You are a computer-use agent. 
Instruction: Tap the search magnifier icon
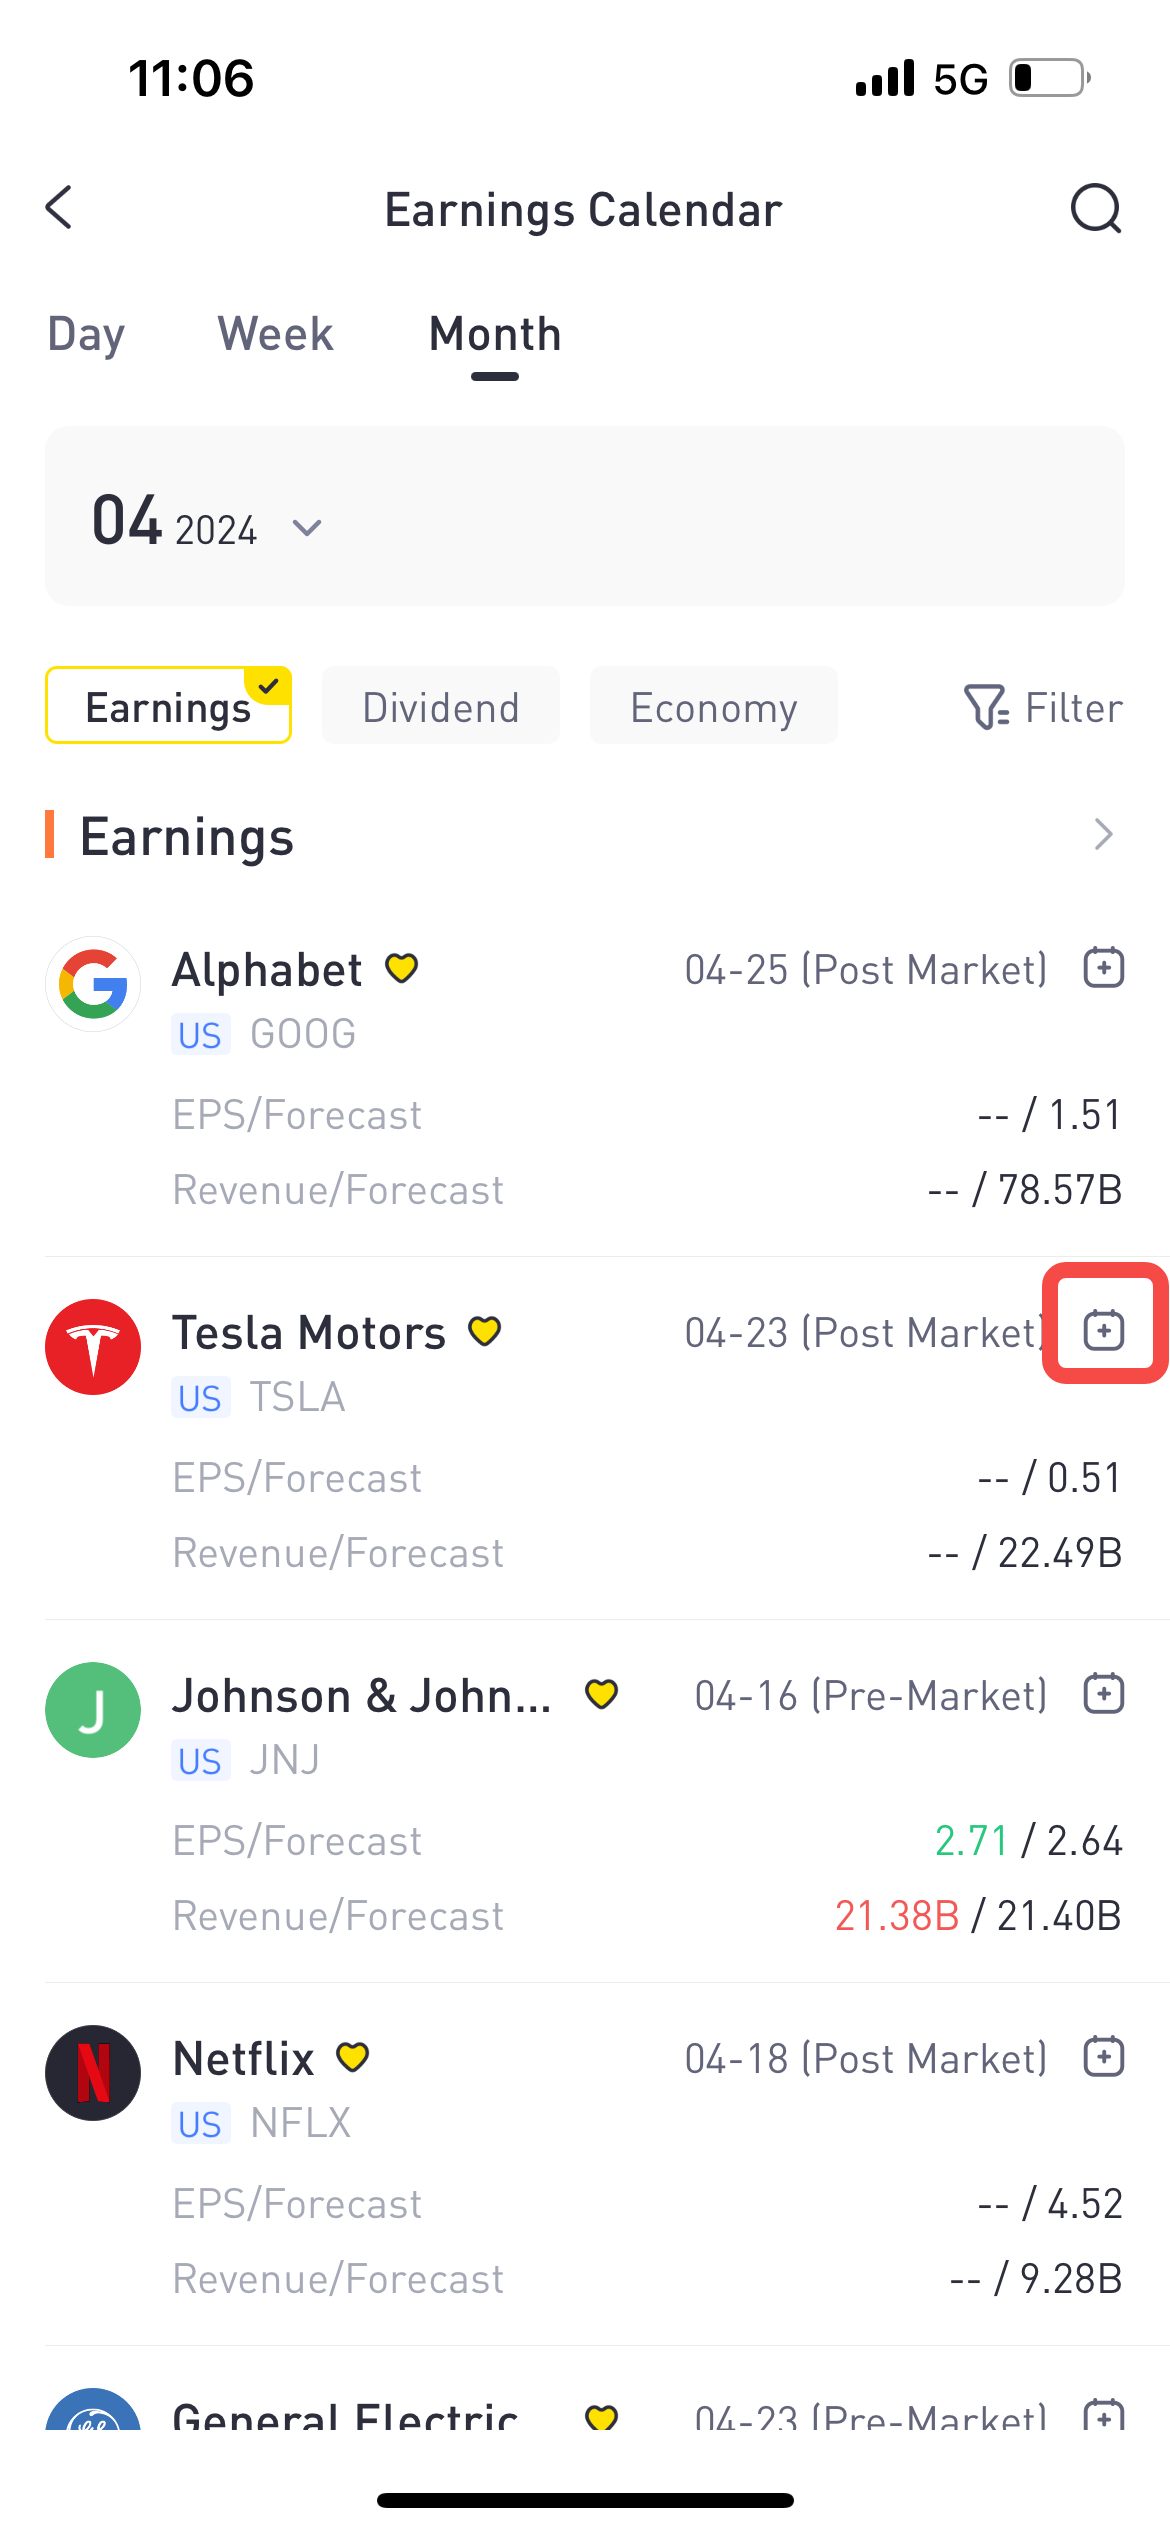click(1096, 209)
